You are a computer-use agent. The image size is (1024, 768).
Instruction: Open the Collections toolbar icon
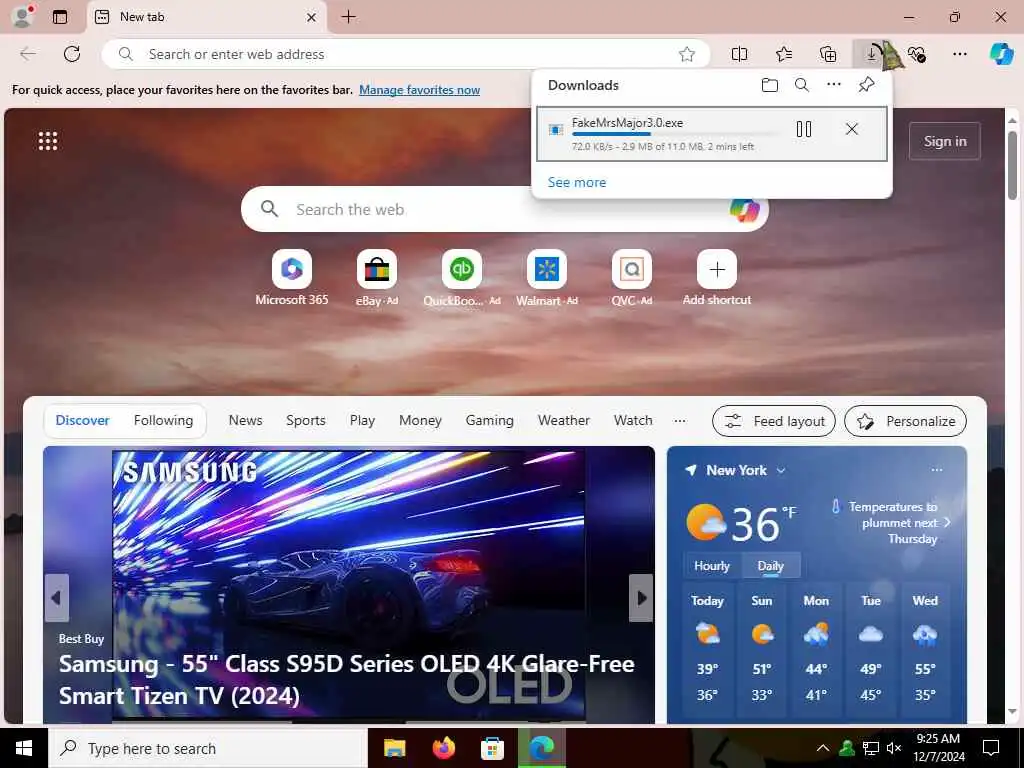coord(827,54)
